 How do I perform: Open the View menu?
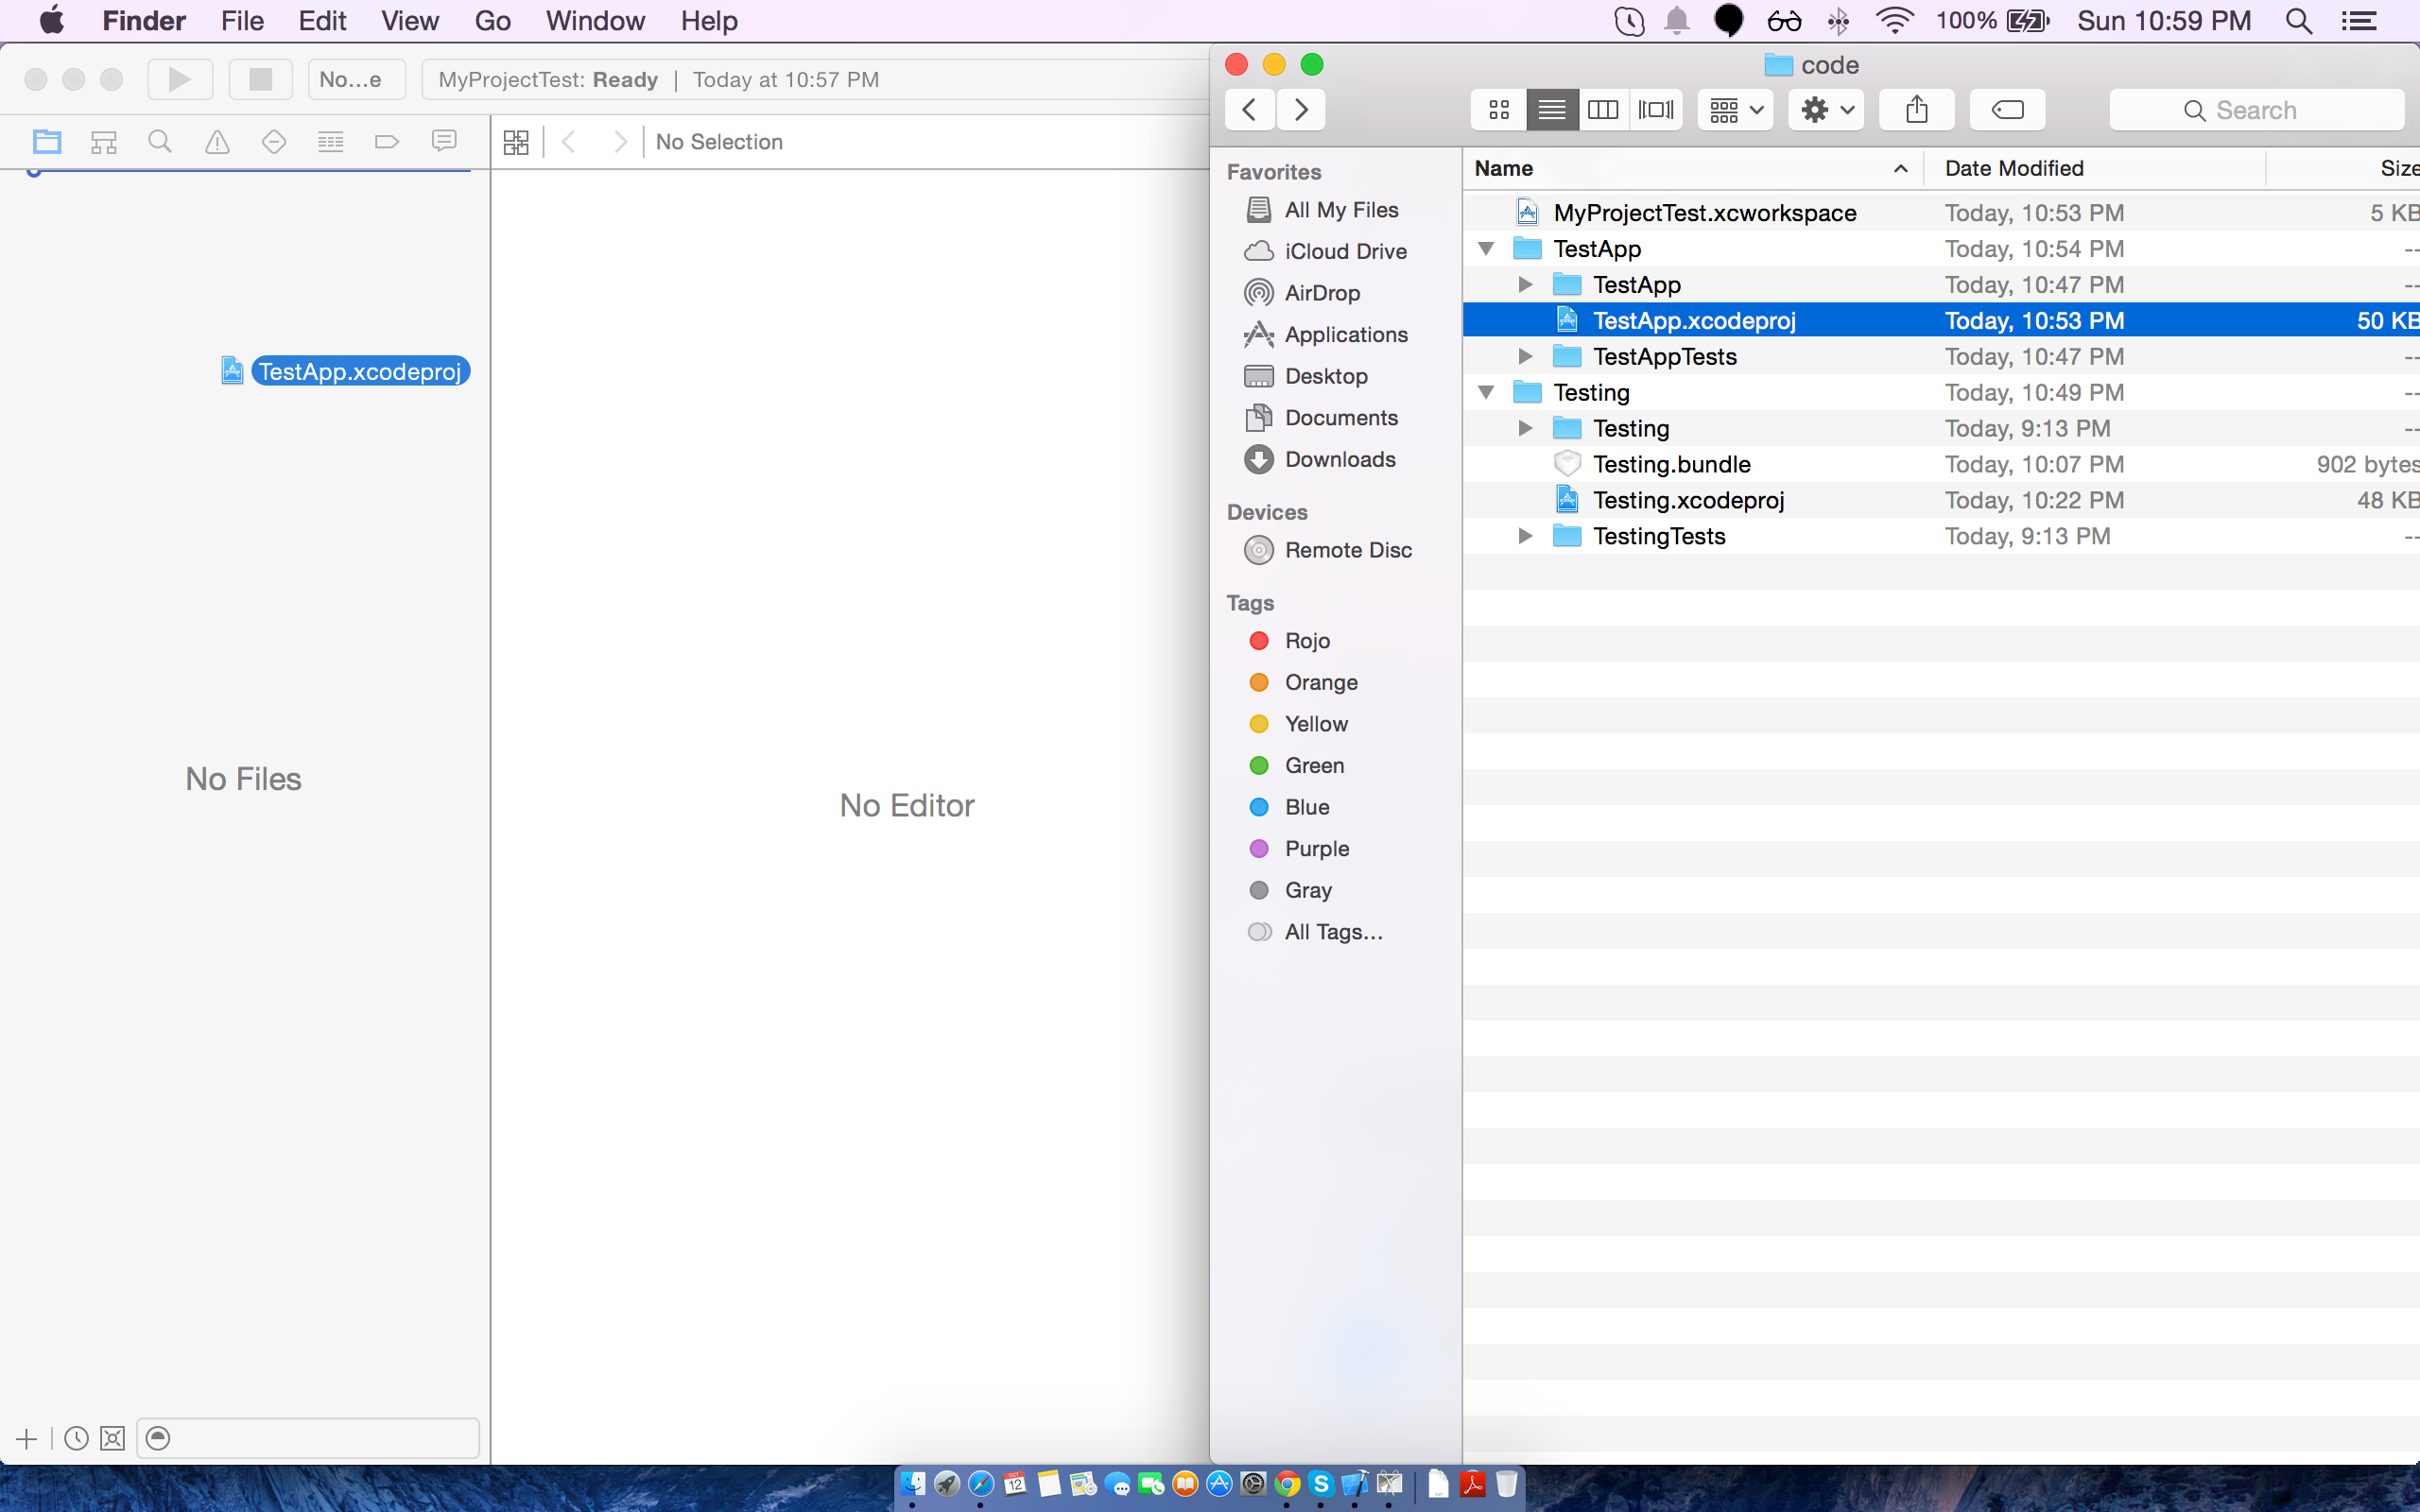409,21
